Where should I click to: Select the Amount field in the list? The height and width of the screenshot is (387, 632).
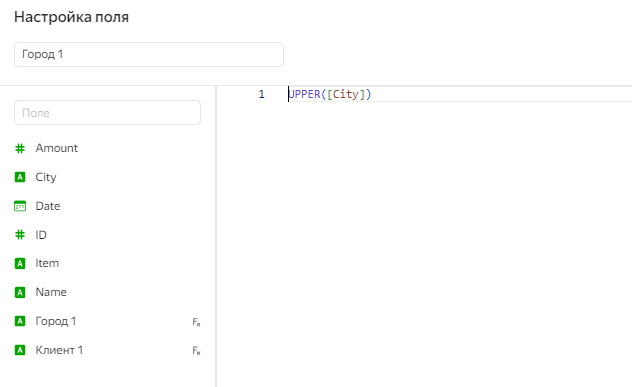[107, 148]
